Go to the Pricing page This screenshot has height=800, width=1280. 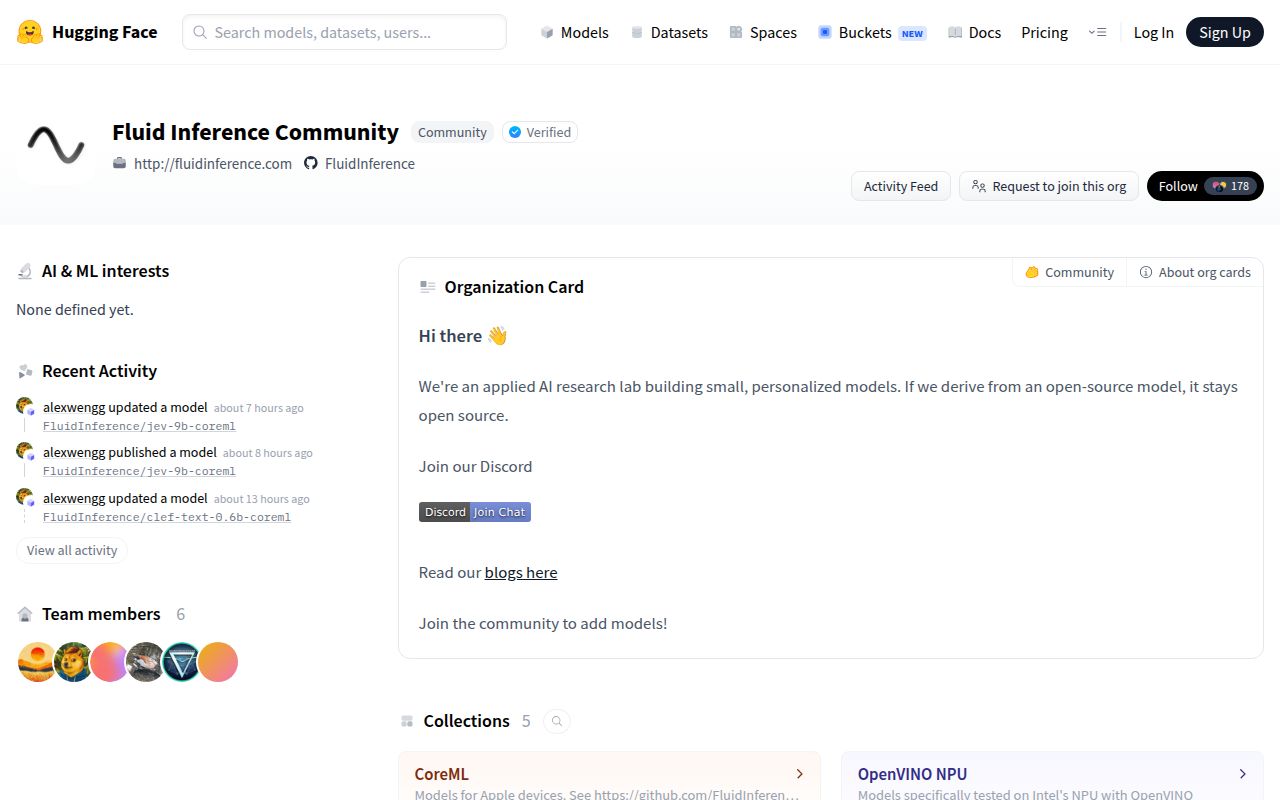[1044, 32]
